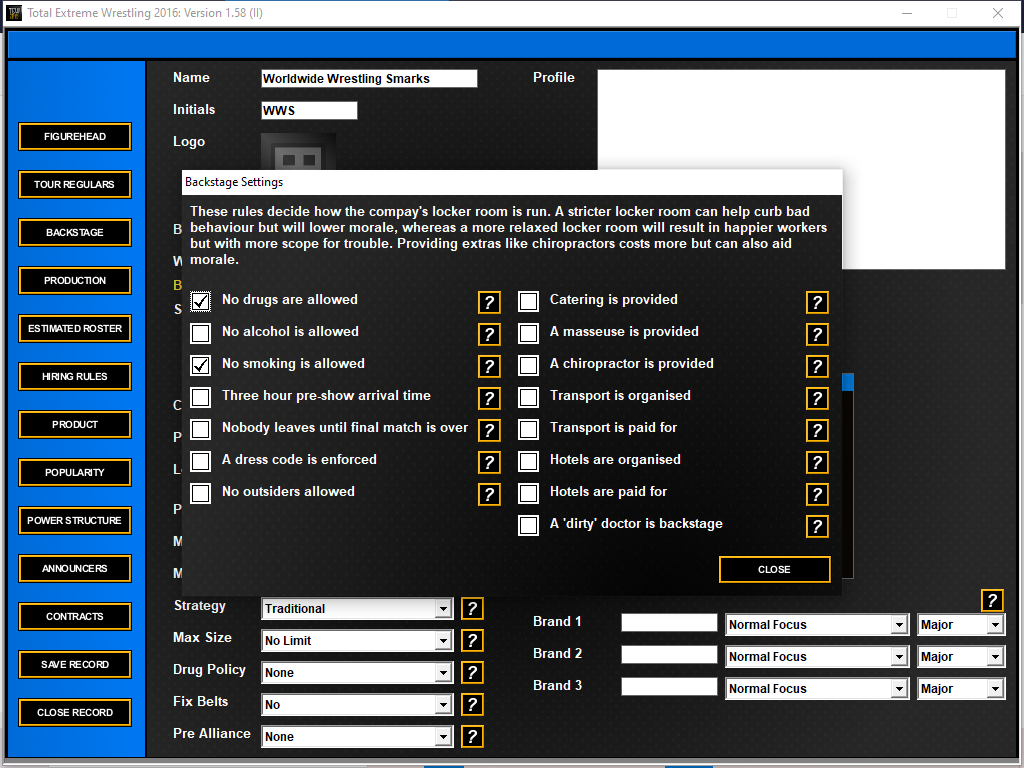Screen dimensions: 1024x768
Task: Open help icon above the Brand settings
Action: point(992,600)
